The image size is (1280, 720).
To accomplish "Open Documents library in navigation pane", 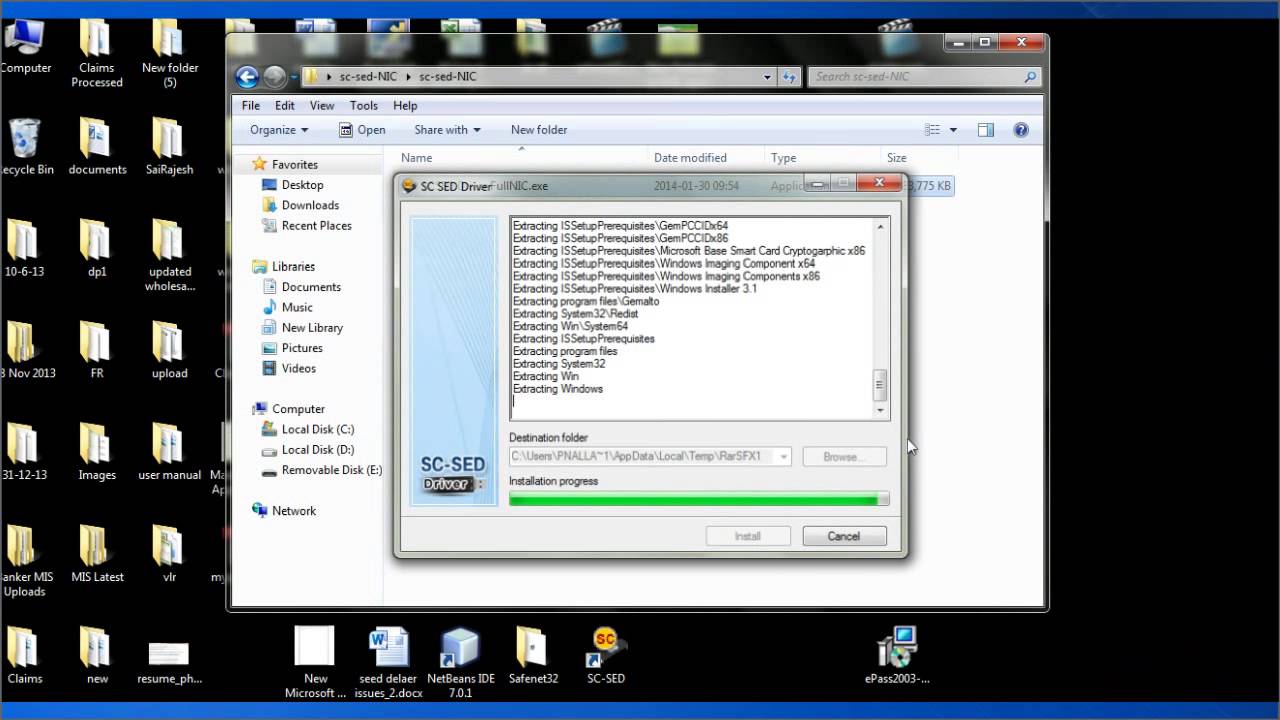I will click(301, 287).
